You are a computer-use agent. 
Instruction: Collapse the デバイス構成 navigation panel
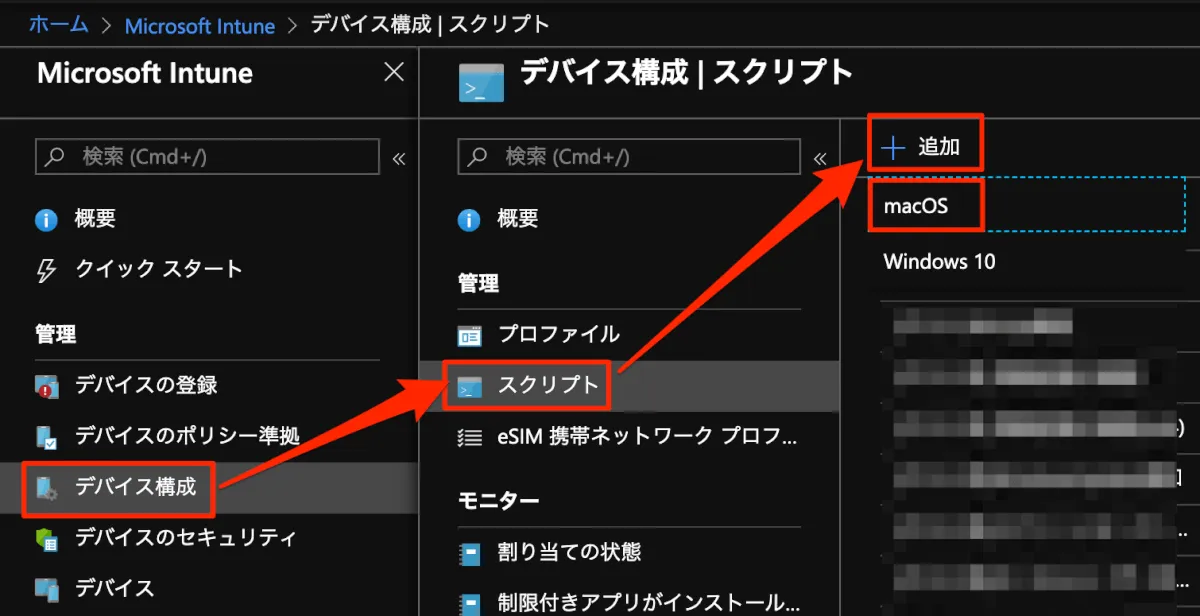[x=821, y=158]
